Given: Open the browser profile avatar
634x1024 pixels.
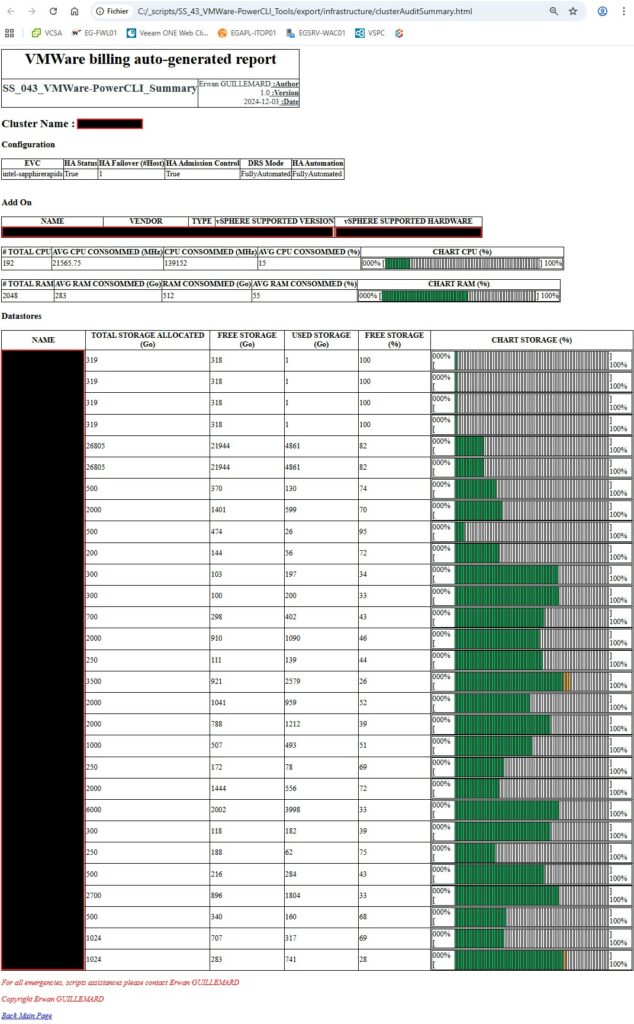Looking at the screenshot, I should [602, 11].
